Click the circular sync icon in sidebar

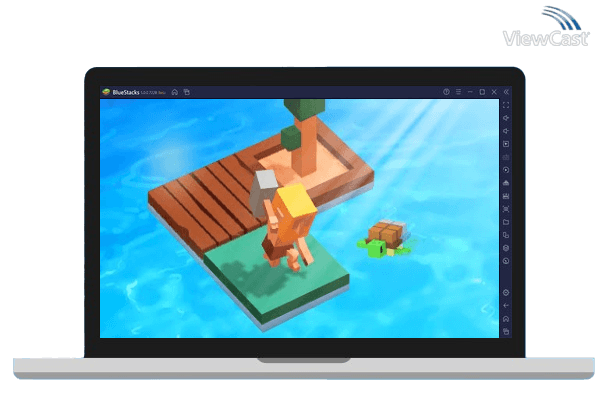click(506, 170)
